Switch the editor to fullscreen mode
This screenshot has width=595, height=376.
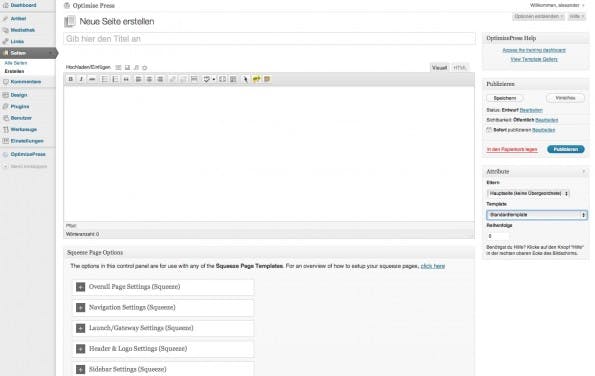click(x=223, y=79)
